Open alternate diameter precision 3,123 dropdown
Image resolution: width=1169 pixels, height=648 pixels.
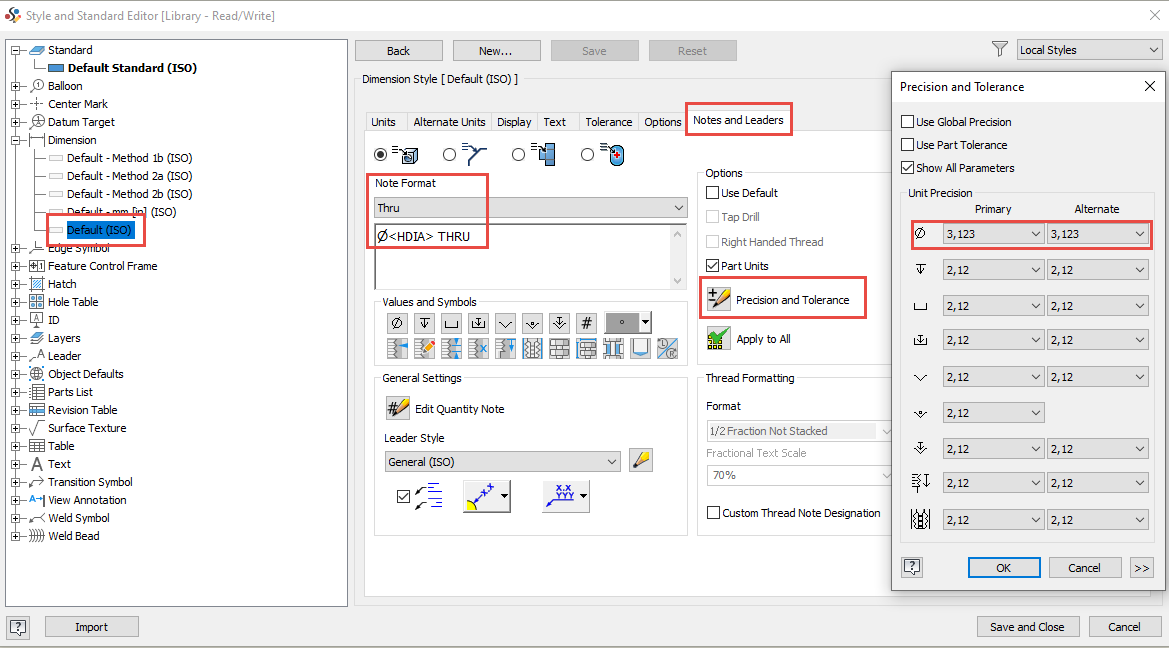click(1098, 234)
